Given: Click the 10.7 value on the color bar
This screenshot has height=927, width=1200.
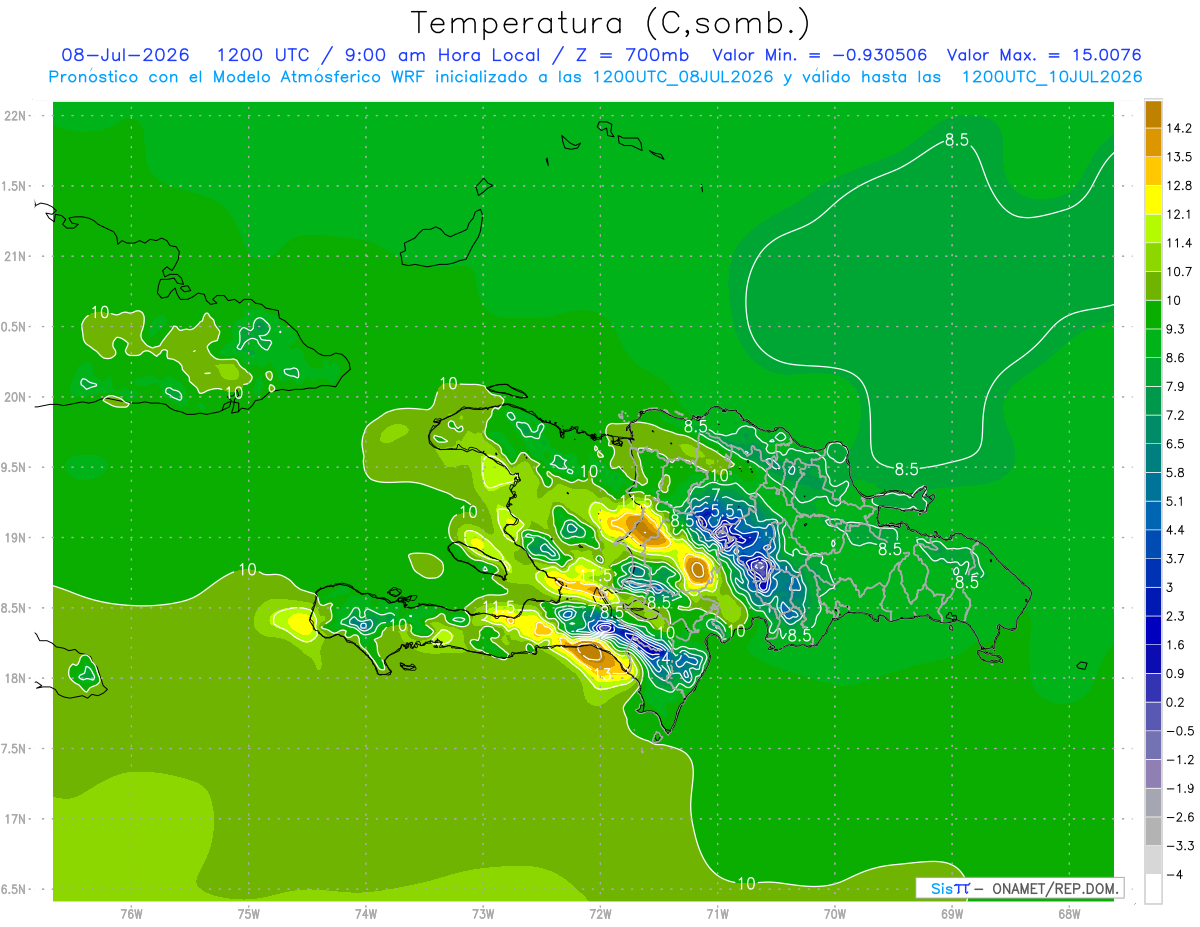Looking at the screenshot, I should pos(1179,272).
